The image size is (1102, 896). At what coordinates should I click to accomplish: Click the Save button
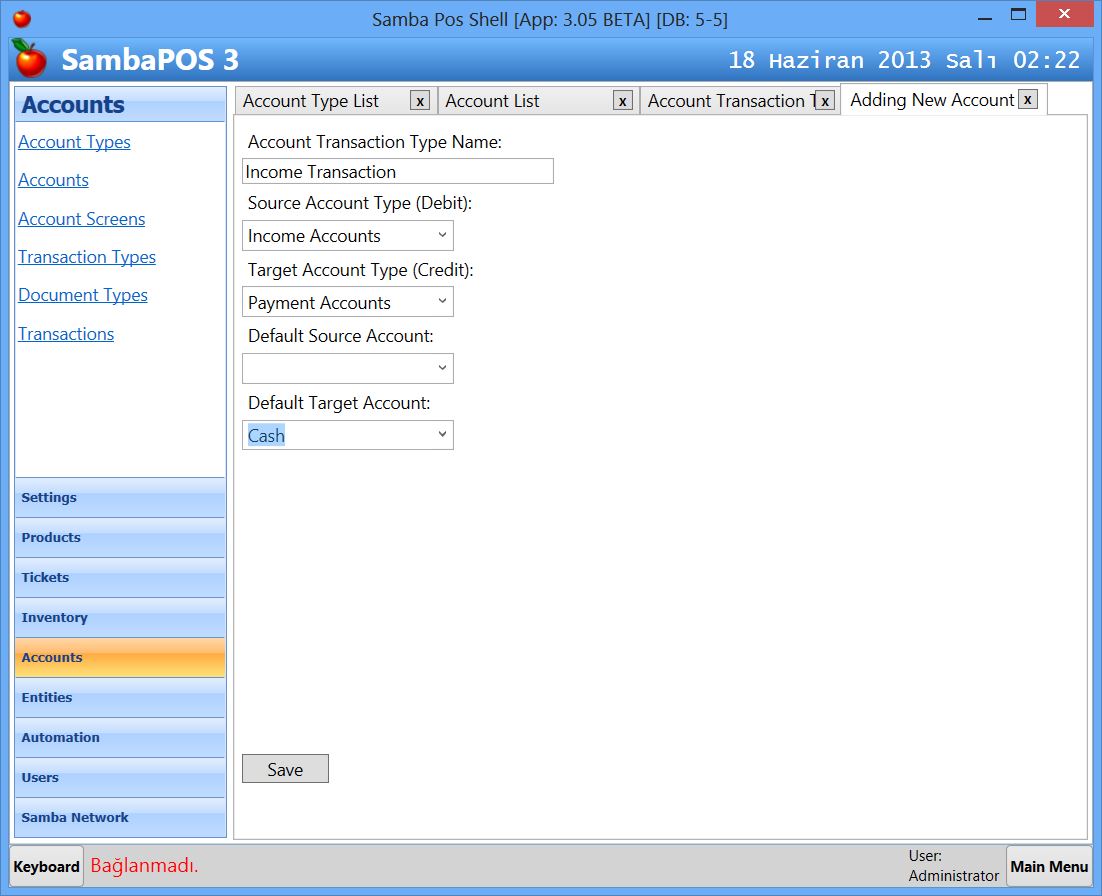(x=285, y=768)
